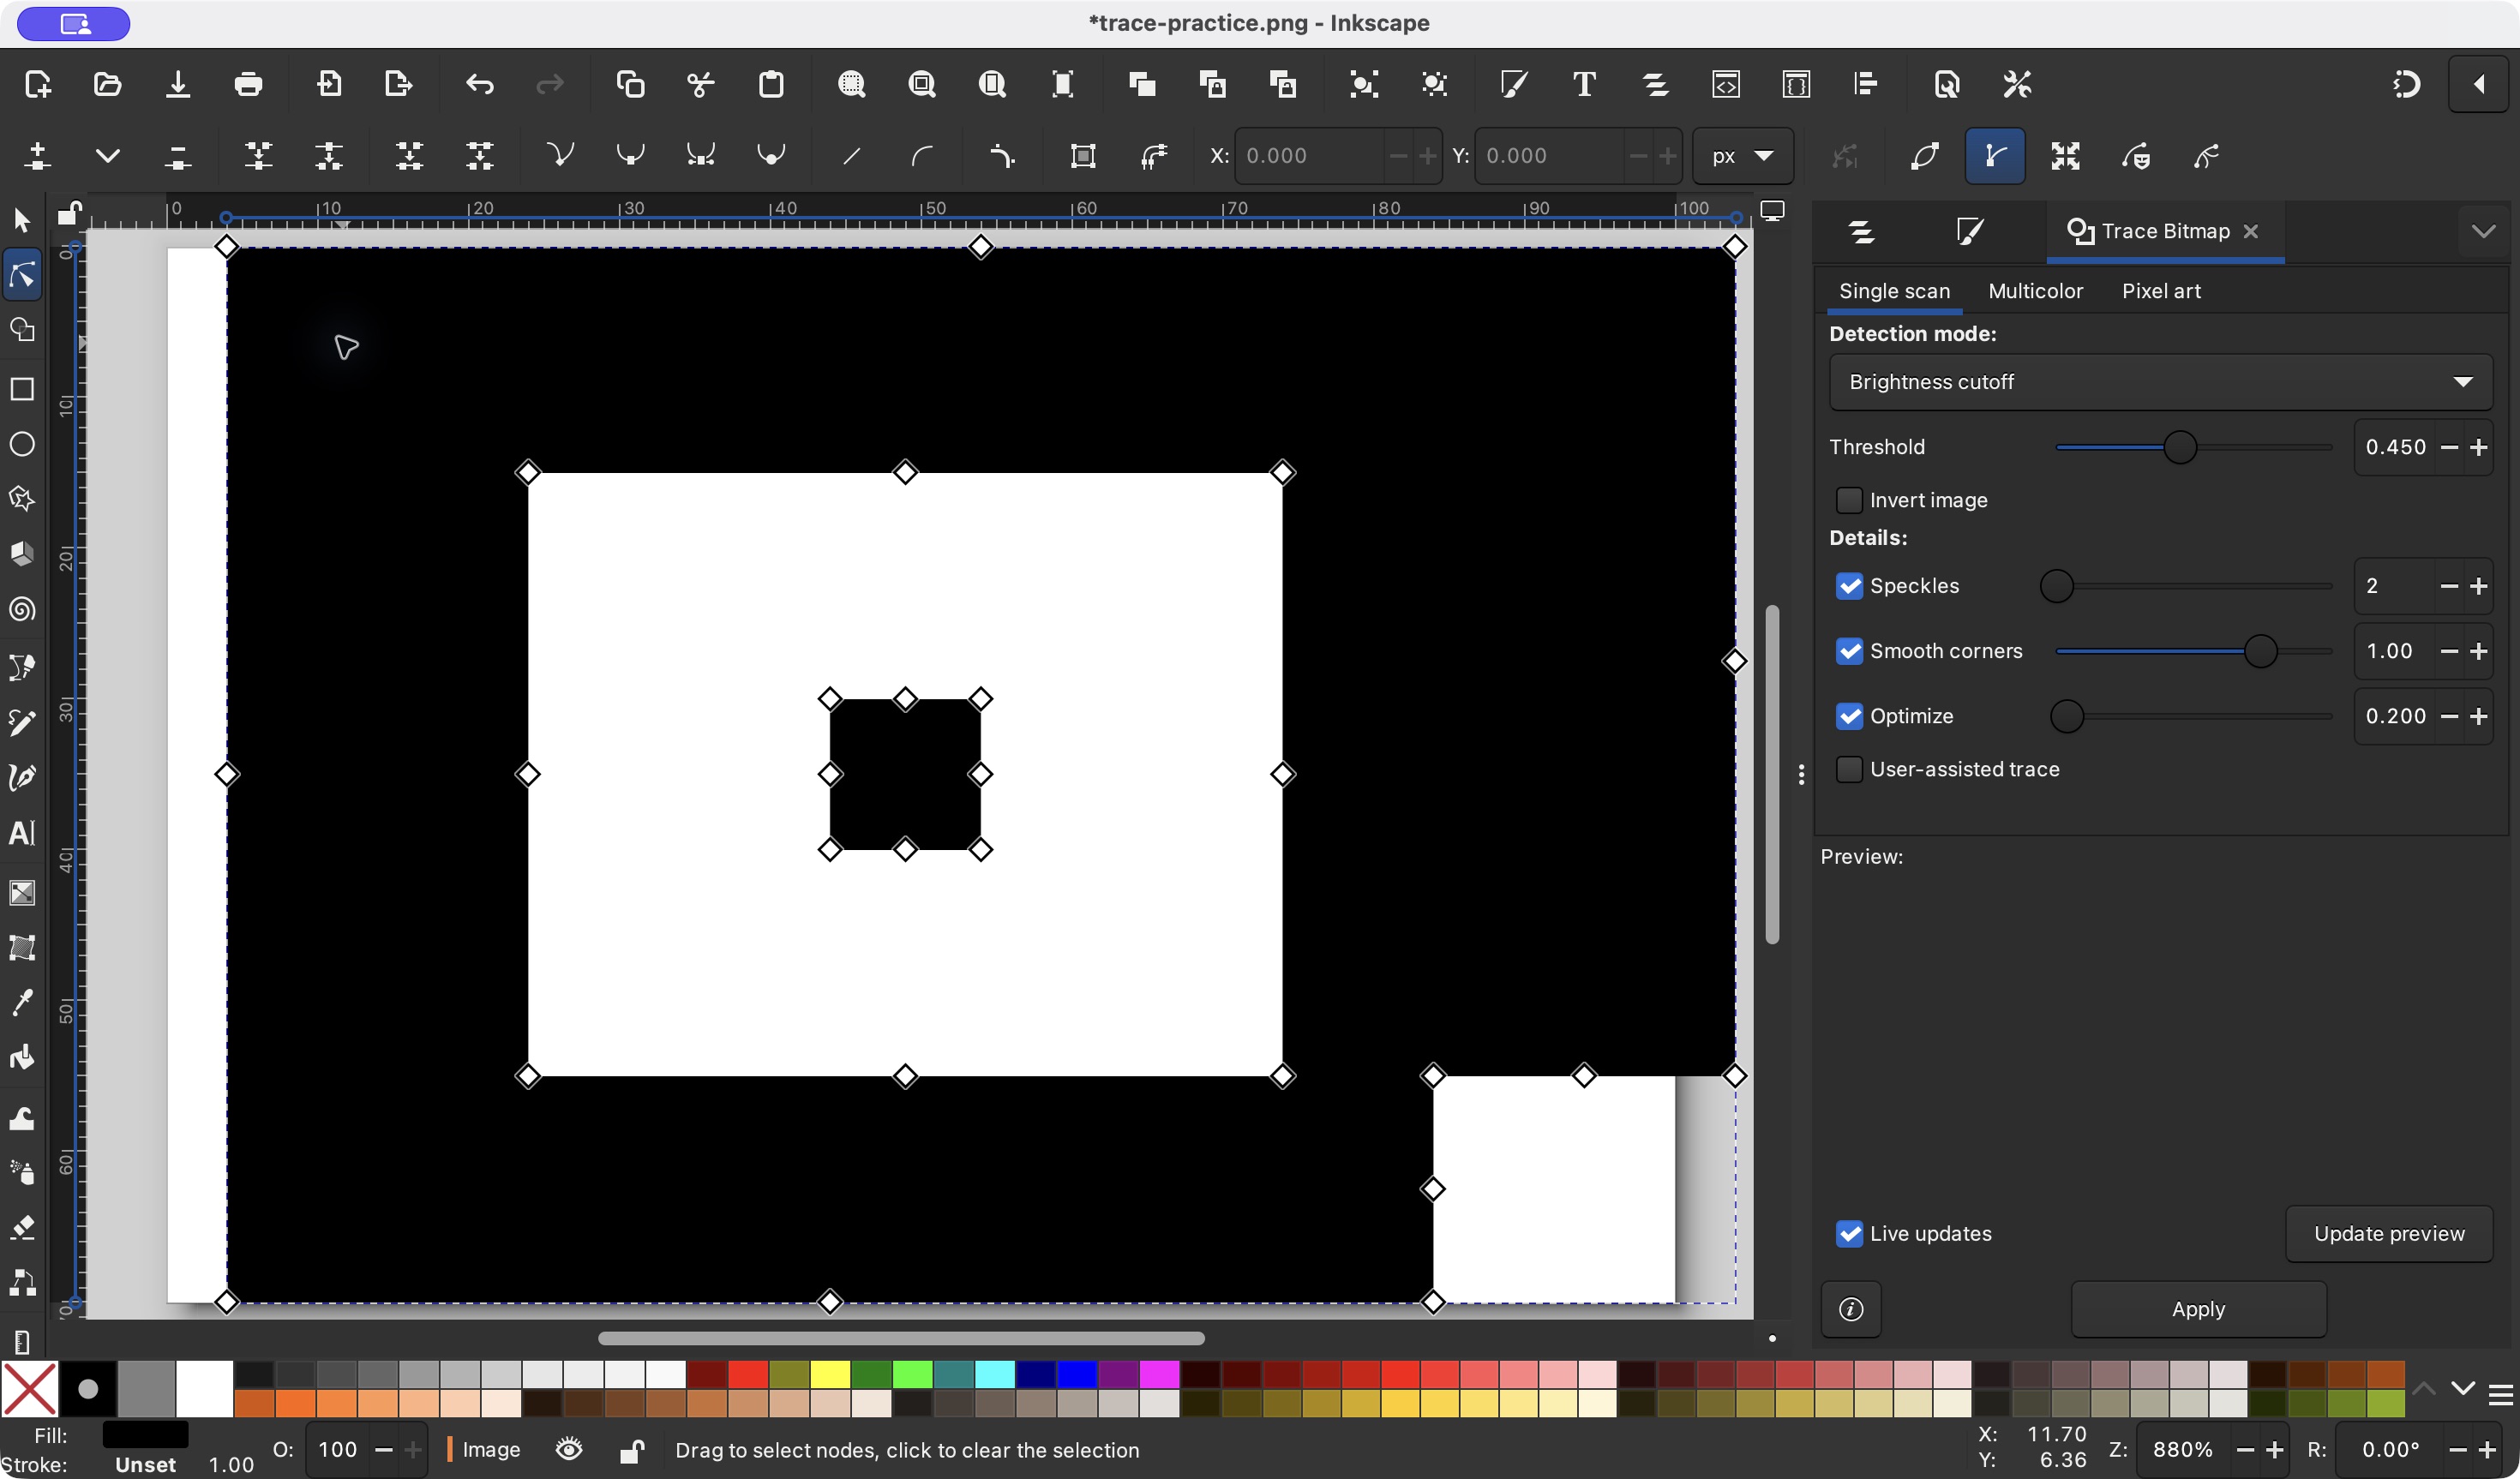
Task: Click the Paste clipboard icon
Action: tap(771, 84)
